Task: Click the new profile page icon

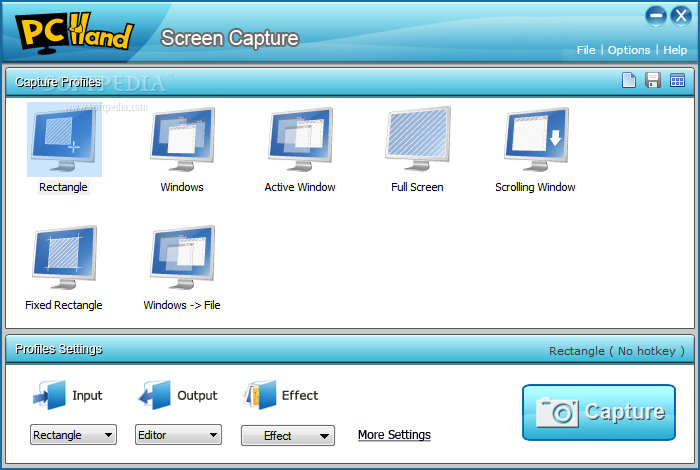Action: tap(629, 80)
